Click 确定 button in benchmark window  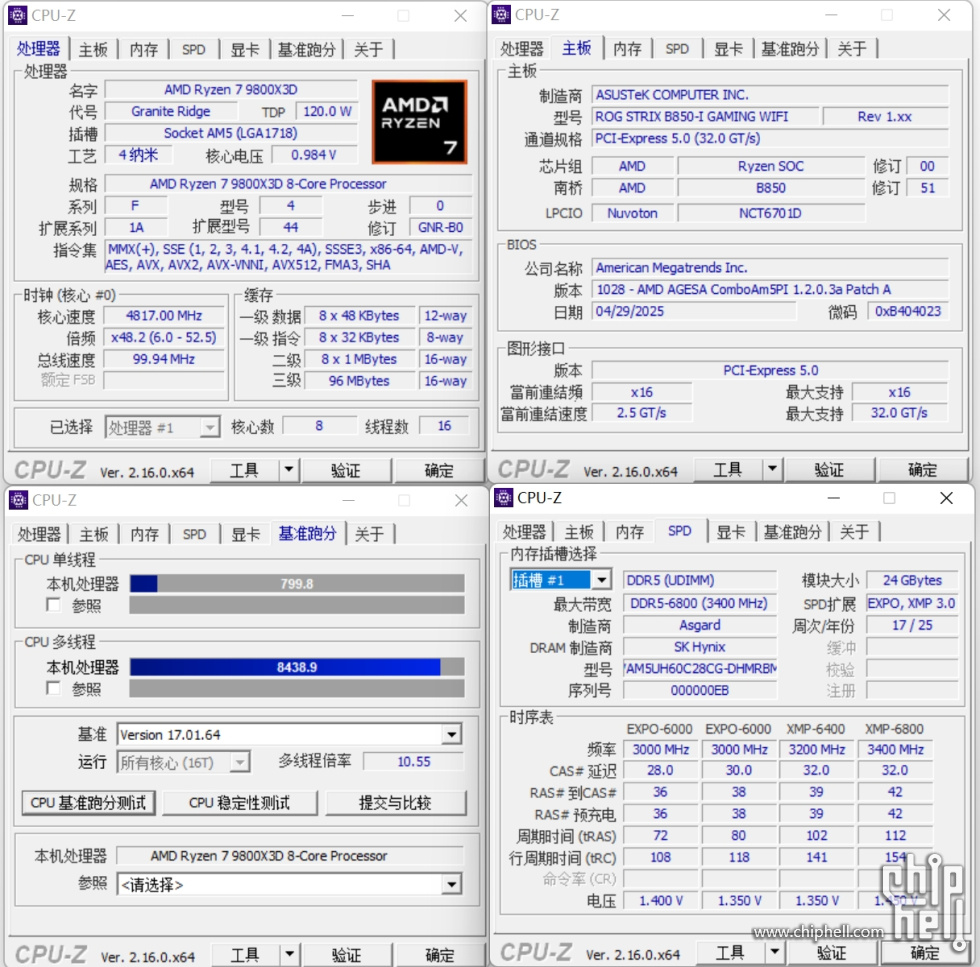[x=439, y=954]
